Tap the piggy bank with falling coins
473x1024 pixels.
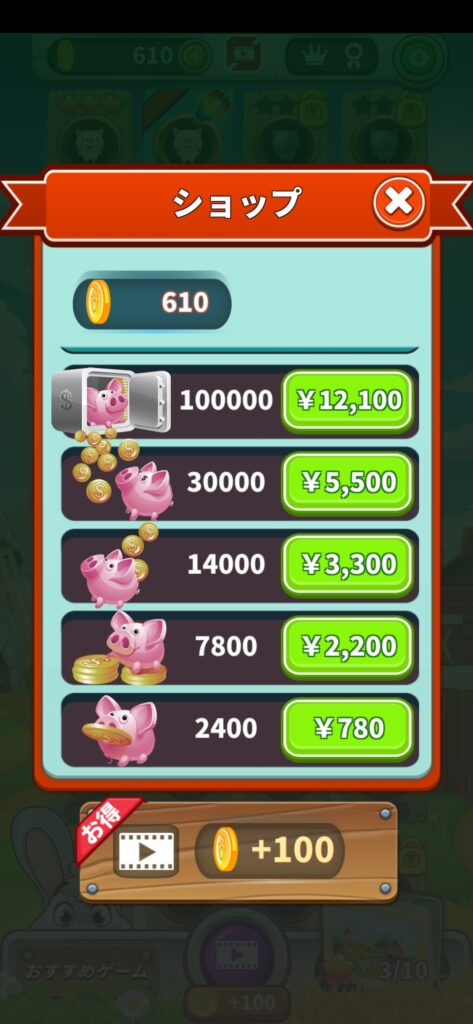tap(124, 477)
